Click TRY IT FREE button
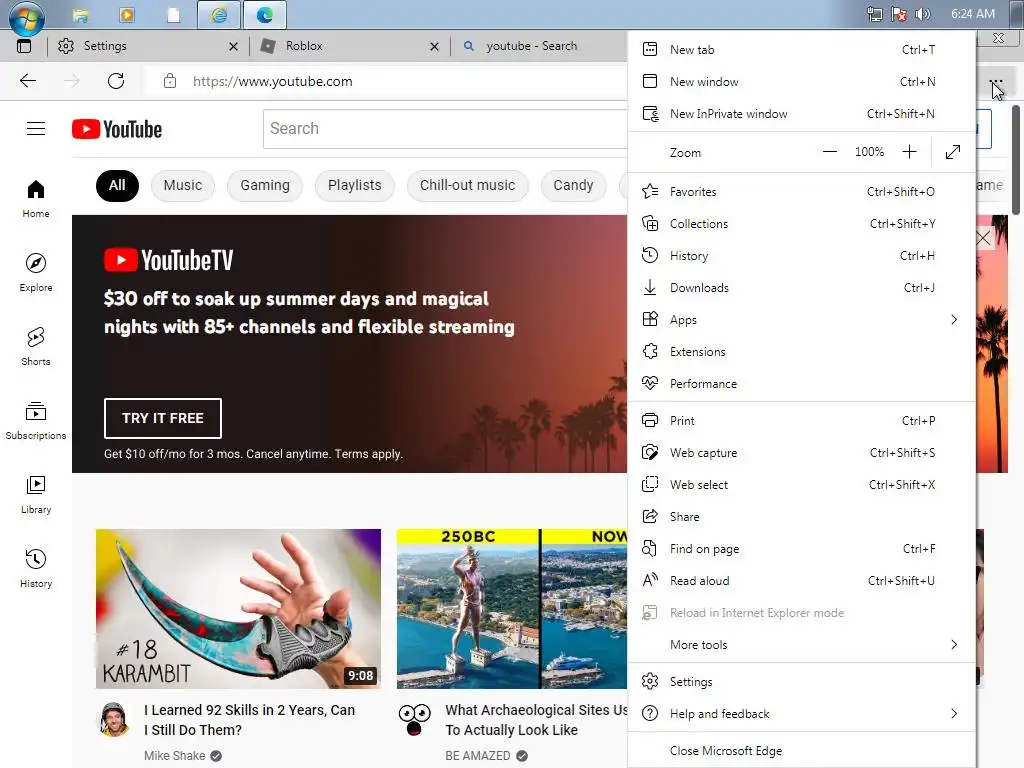The width and height of the screenshot is (1024, 768). point(163,418)
